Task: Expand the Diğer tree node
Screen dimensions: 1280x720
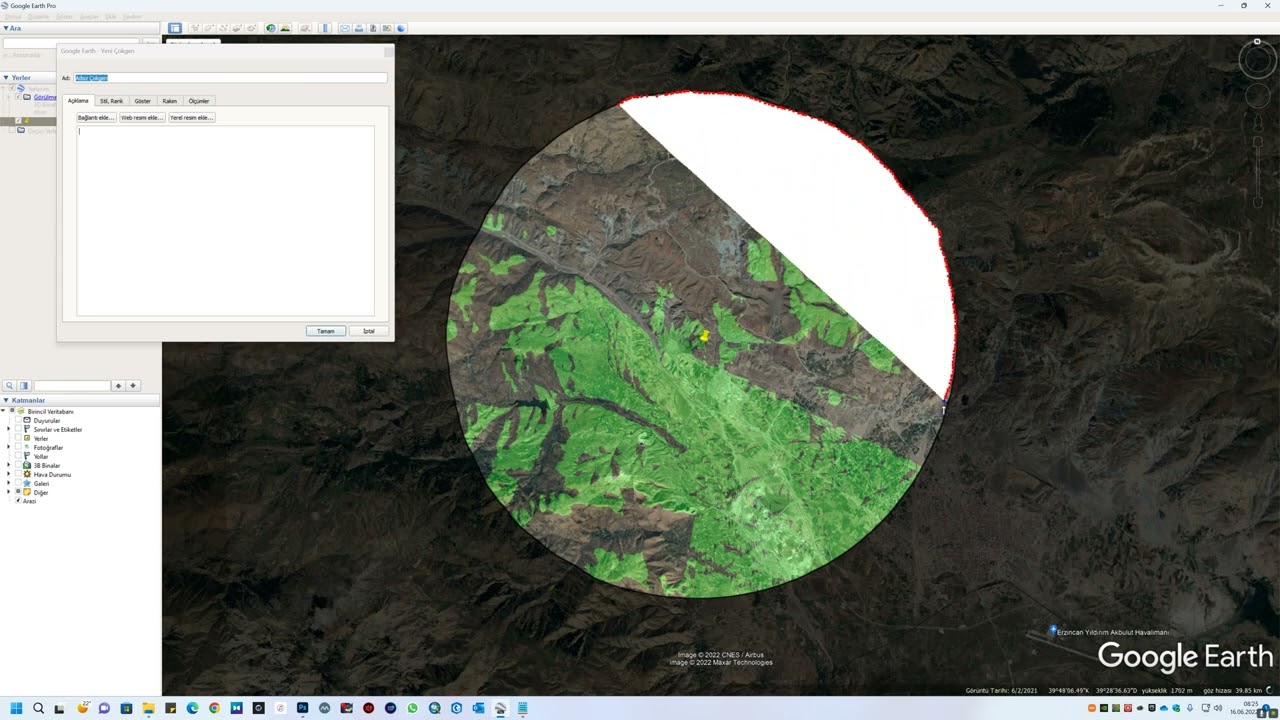Action: pos(8,492)
